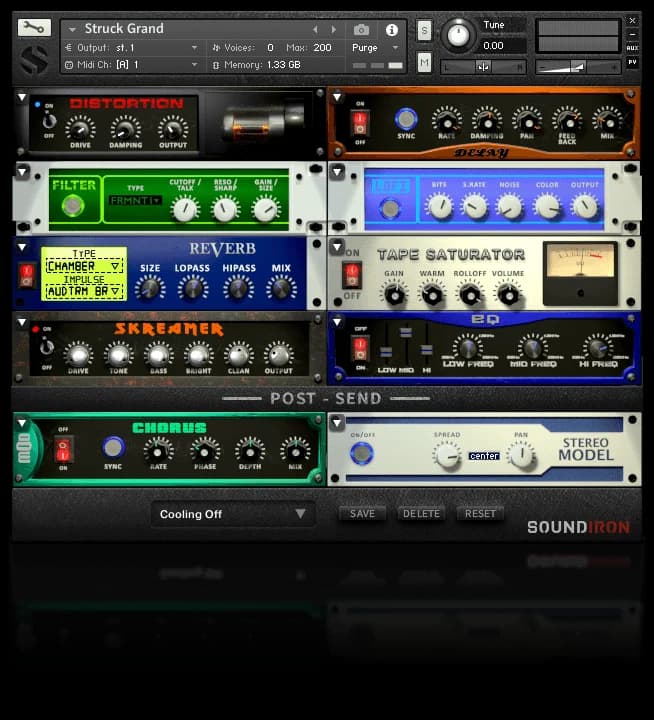
Task: Click the camera snapshot icon
Action: pos(362,30)
